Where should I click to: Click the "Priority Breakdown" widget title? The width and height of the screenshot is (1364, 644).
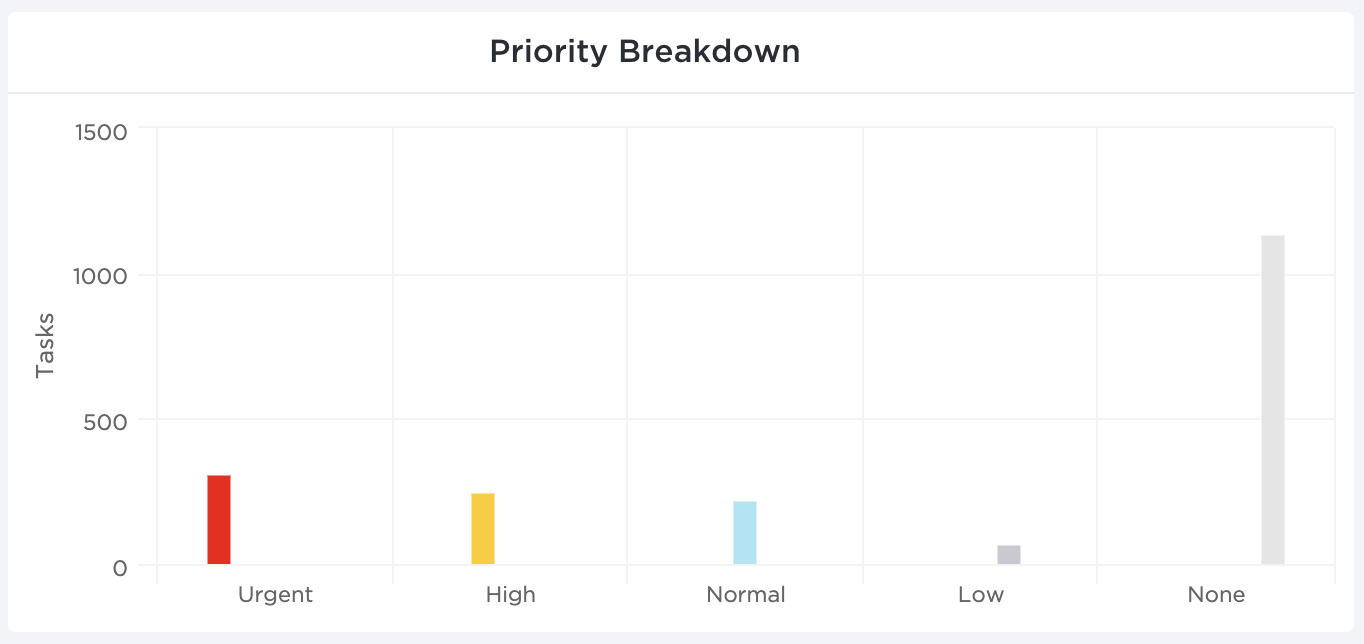[x=645, y=52]
